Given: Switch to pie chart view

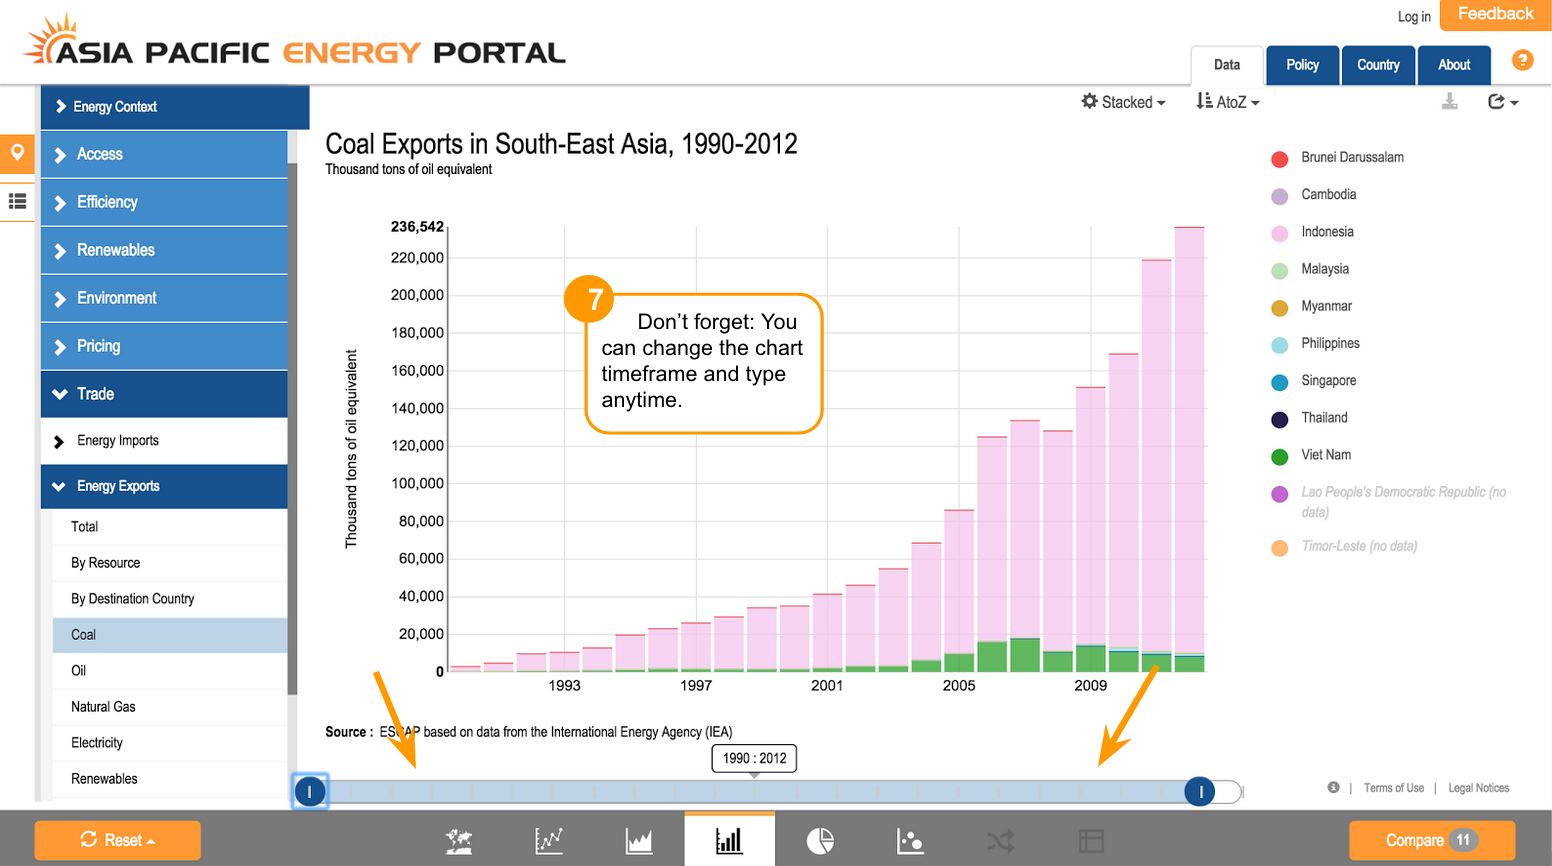Looking at the screenshot, I should pyautogui.click(x=820, y=841).
